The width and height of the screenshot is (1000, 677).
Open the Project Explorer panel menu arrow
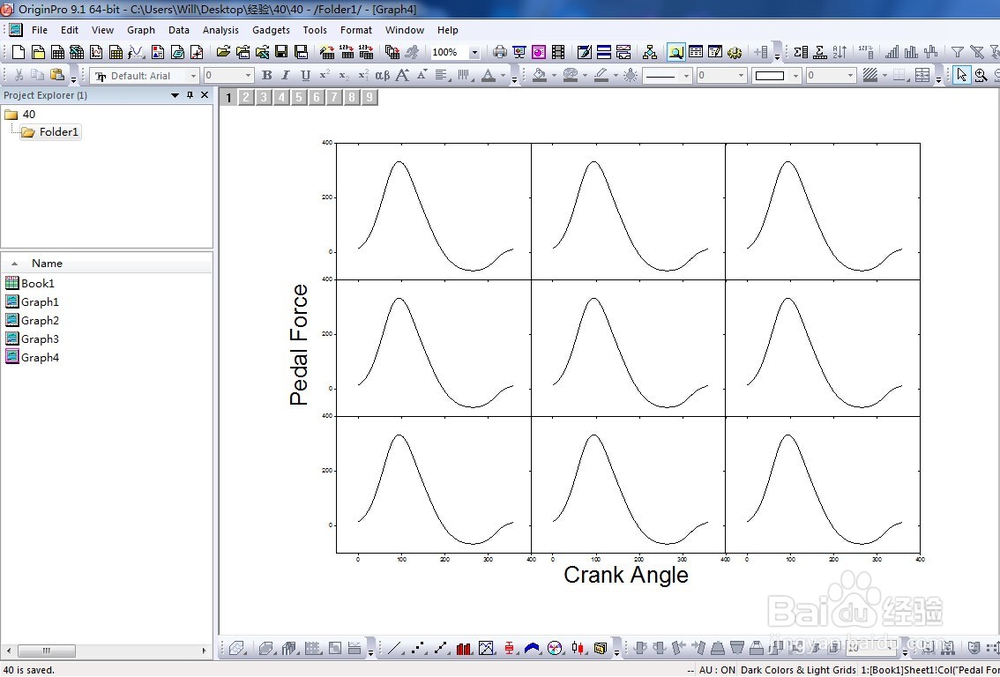click(x=175, y=95)
